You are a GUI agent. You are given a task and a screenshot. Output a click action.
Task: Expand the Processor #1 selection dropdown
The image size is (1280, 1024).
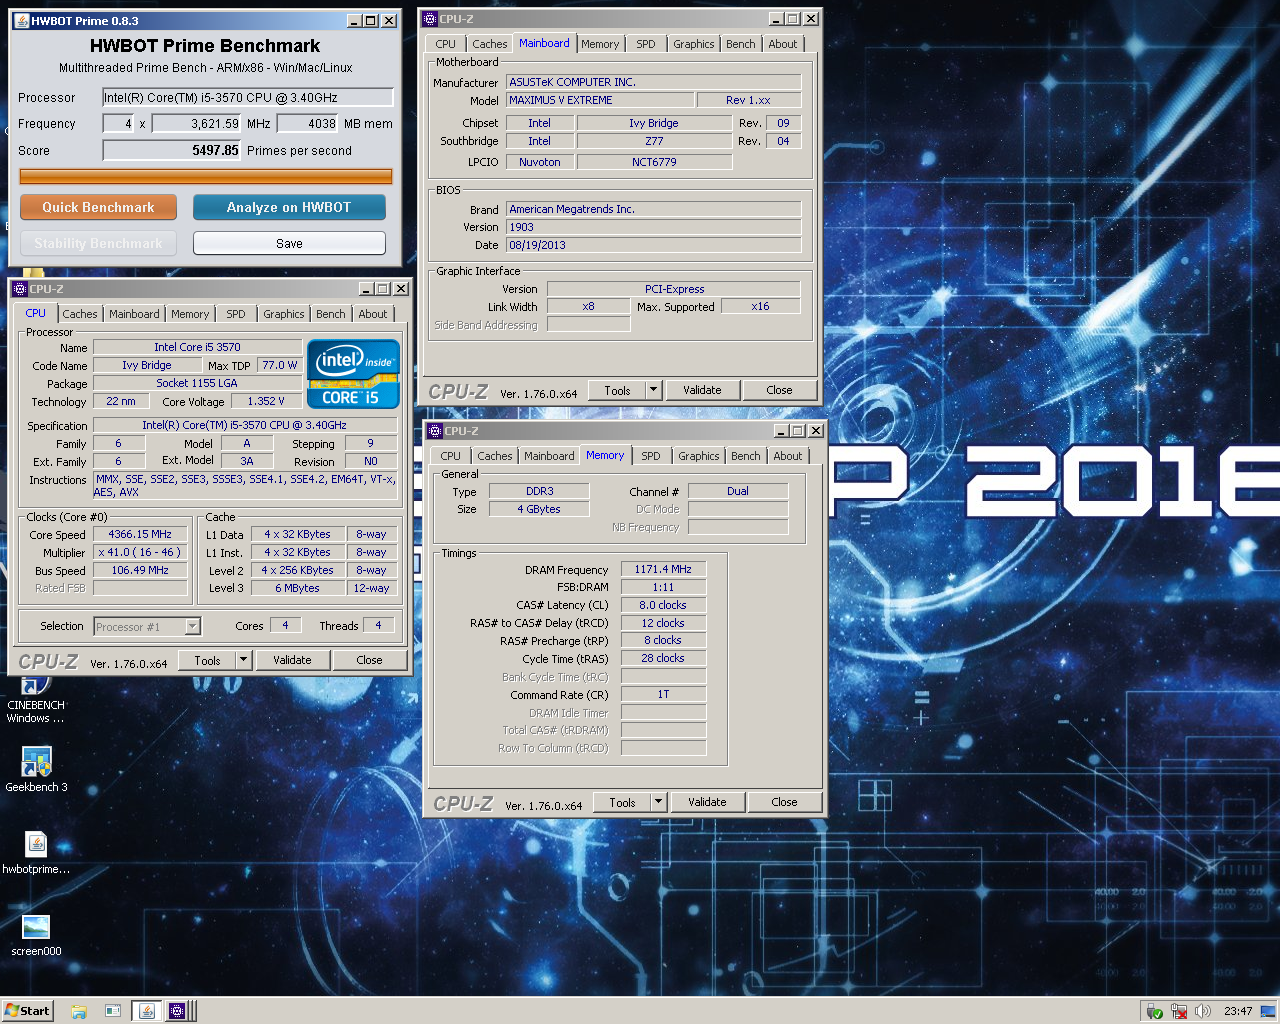click(192, 627)
